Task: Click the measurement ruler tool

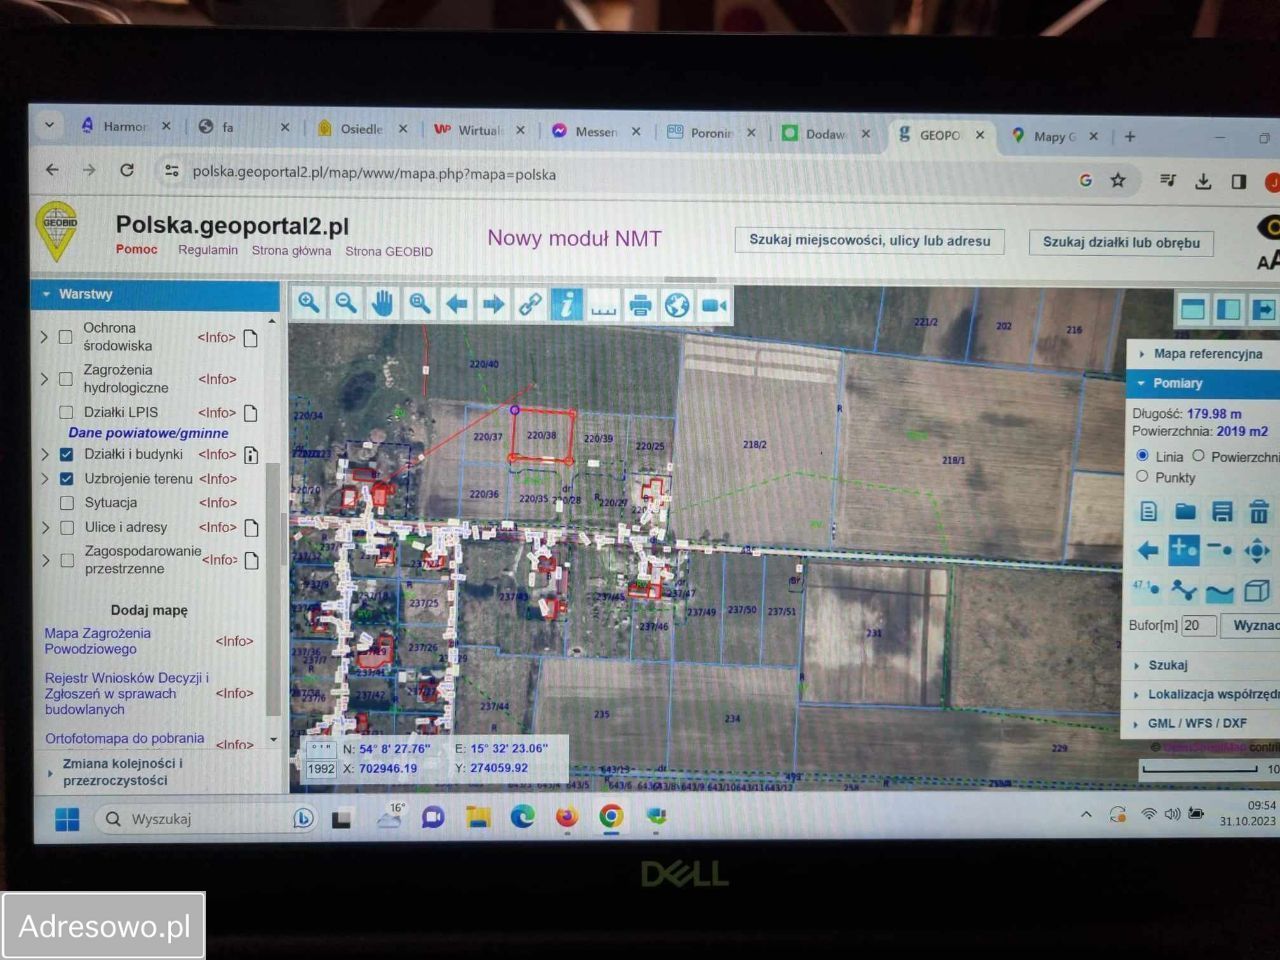Action: pos(603,306)
